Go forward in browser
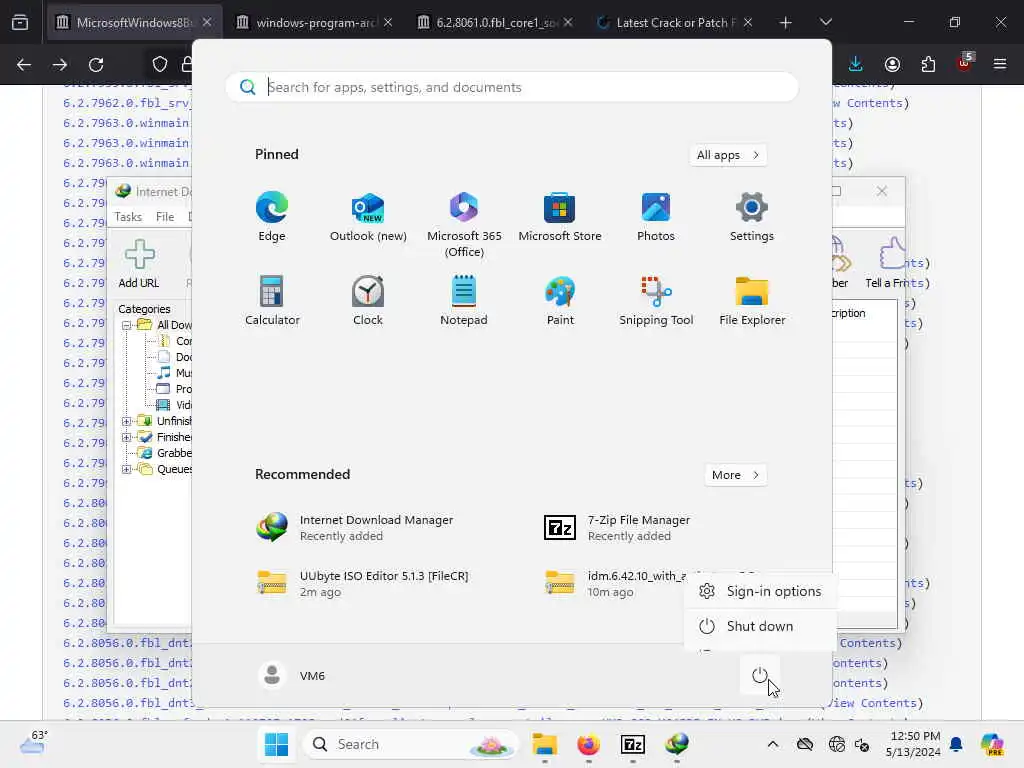1024x768 pixels. pyautogui.click(x=59, y=64)
